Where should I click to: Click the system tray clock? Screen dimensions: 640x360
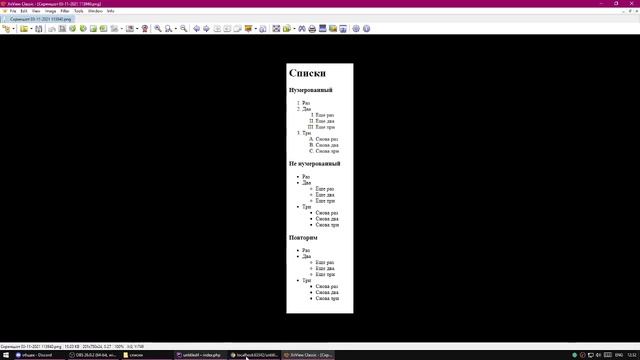[631, 355]
